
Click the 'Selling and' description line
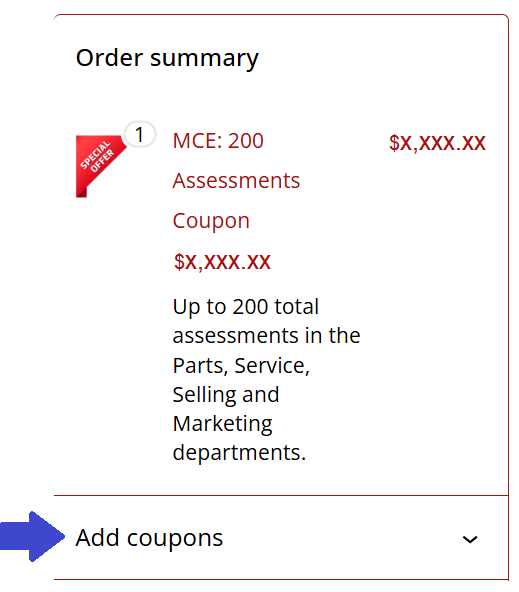point(226,395)
